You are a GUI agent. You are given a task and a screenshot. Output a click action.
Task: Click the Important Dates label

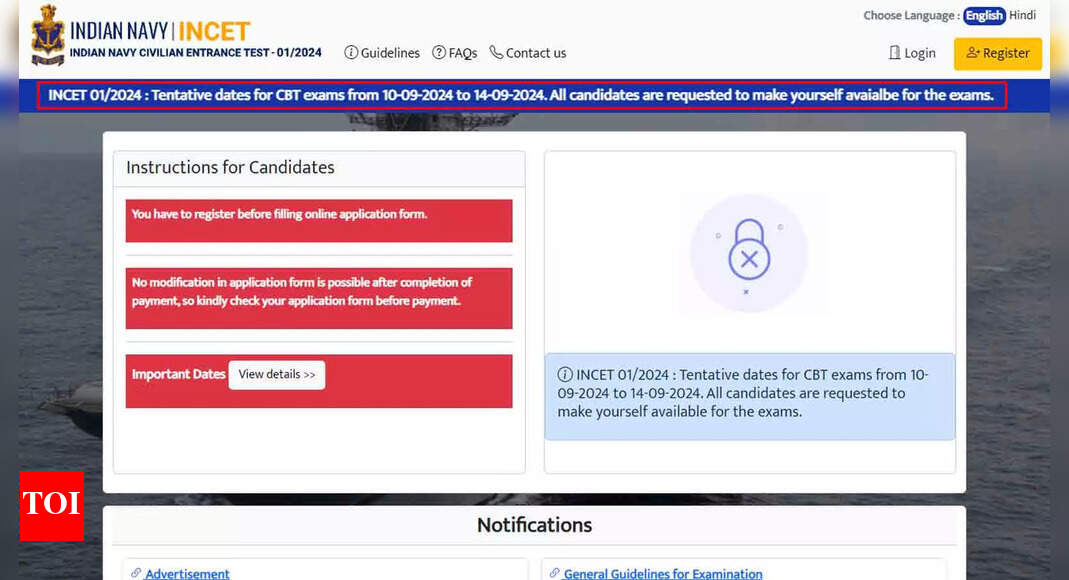coord(178,374)
